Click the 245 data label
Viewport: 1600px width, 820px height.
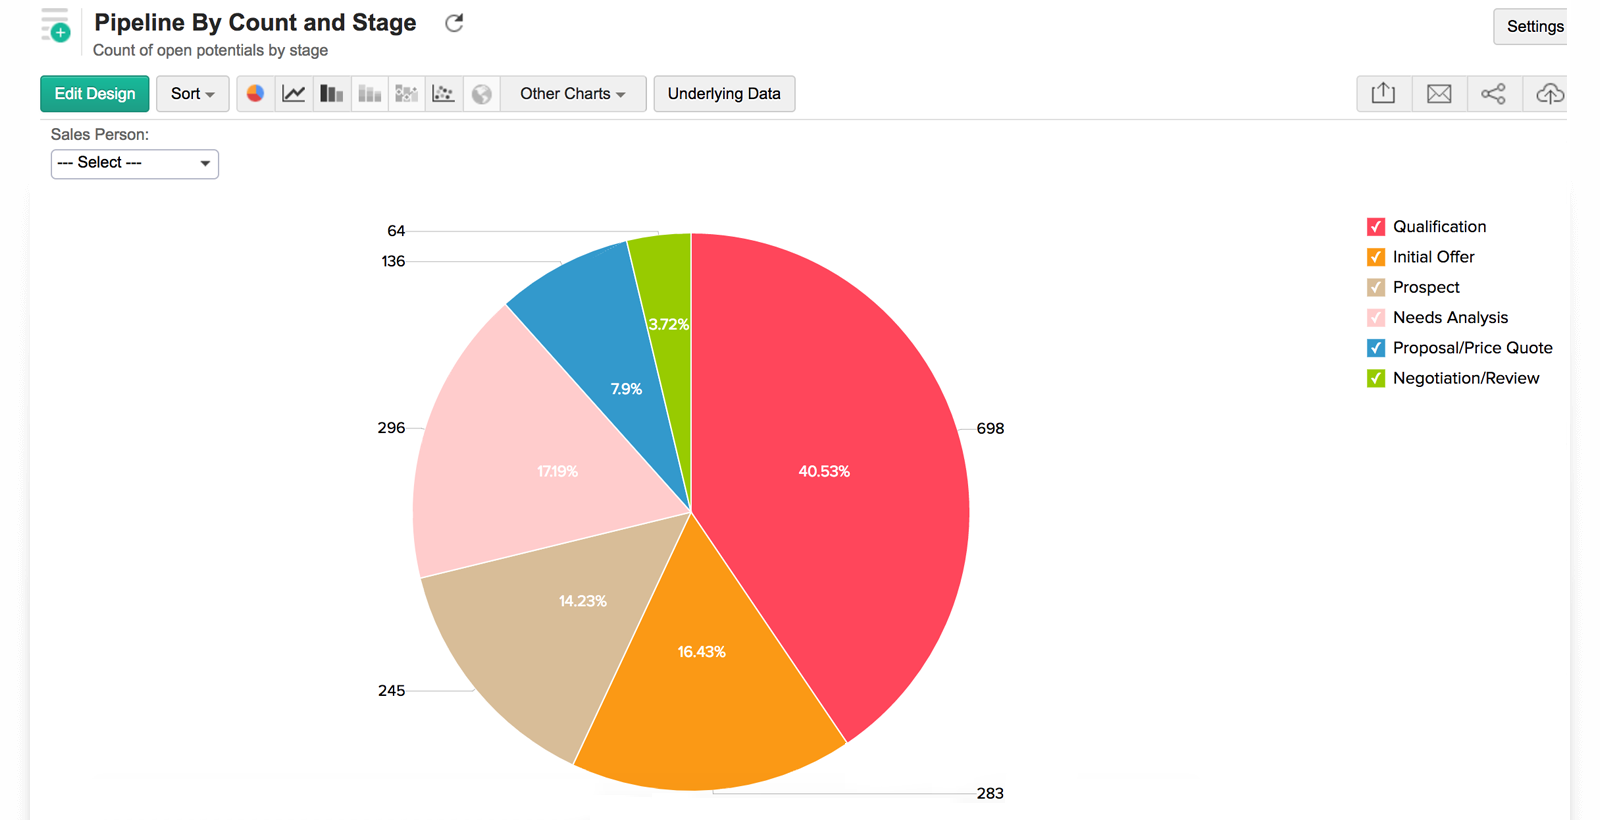392,691
